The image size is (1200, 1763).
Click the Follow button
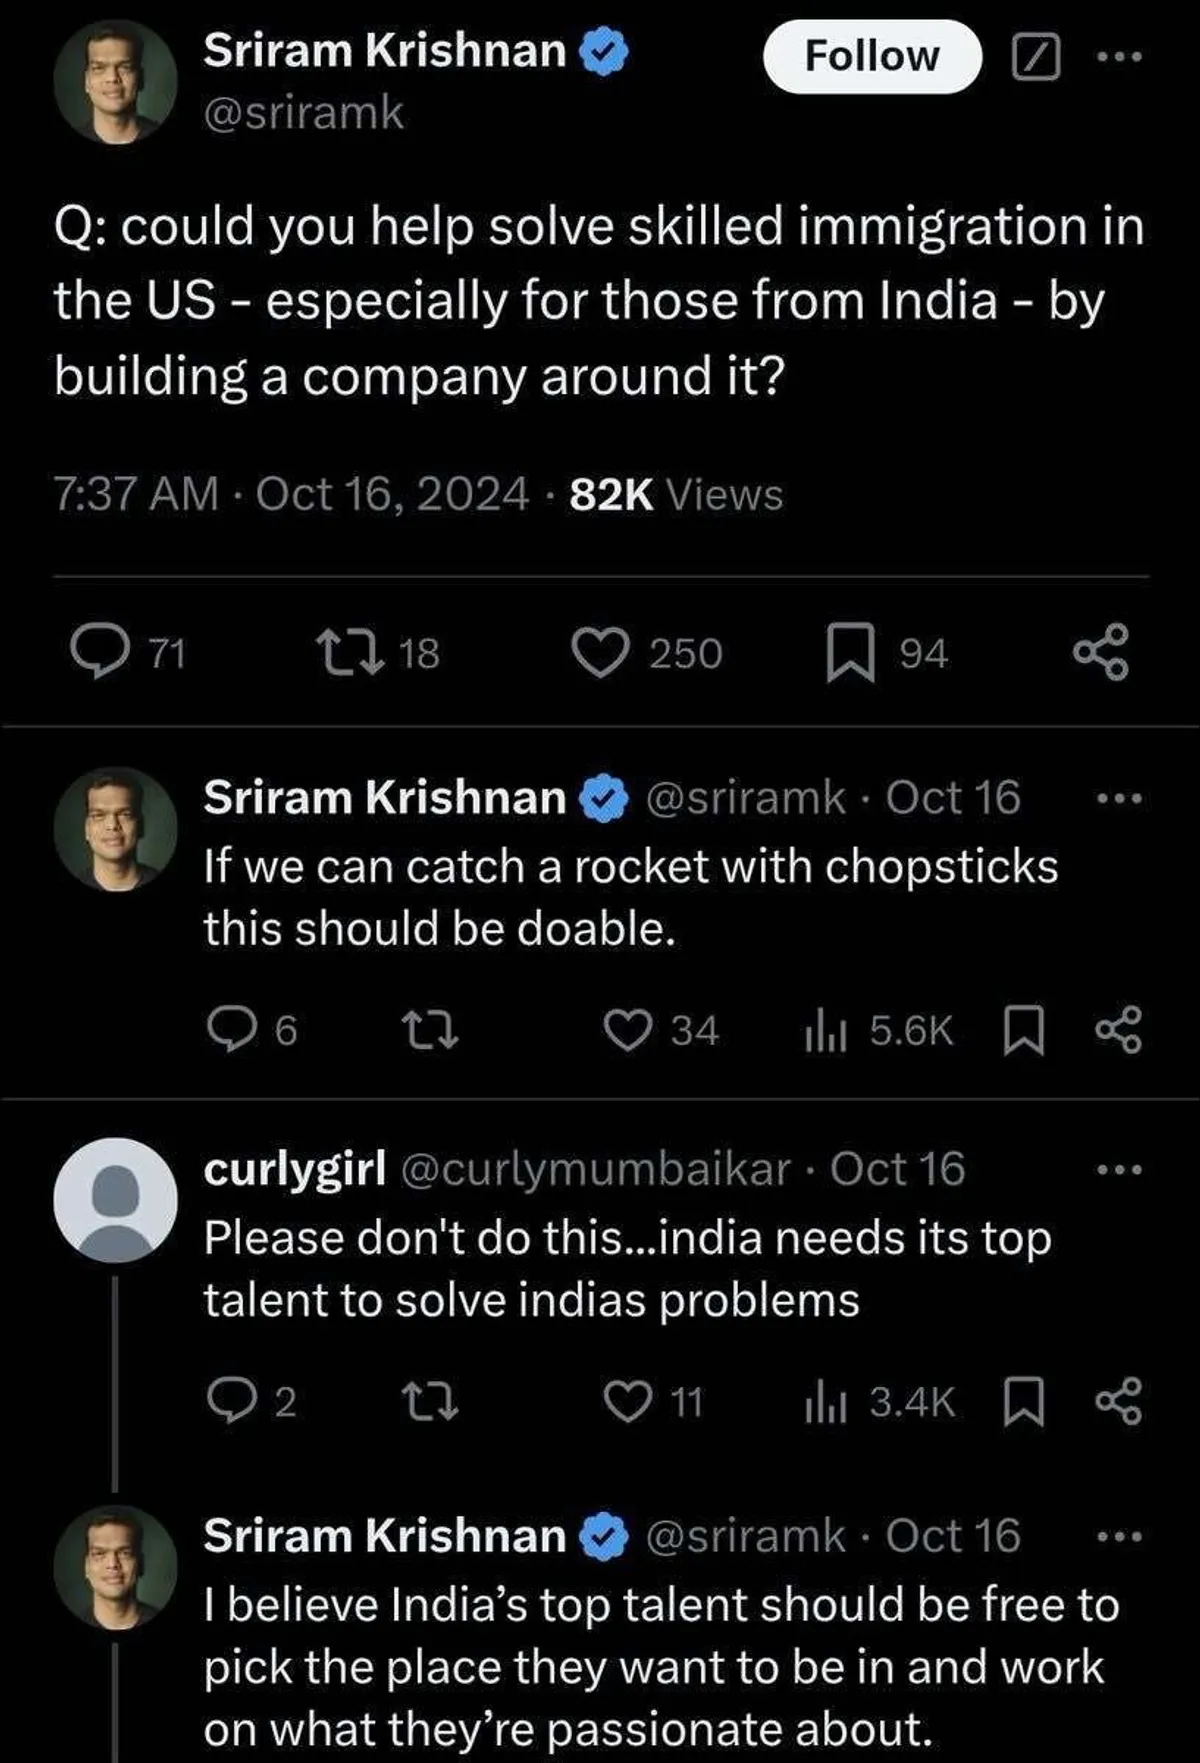(x=871, y=57)
